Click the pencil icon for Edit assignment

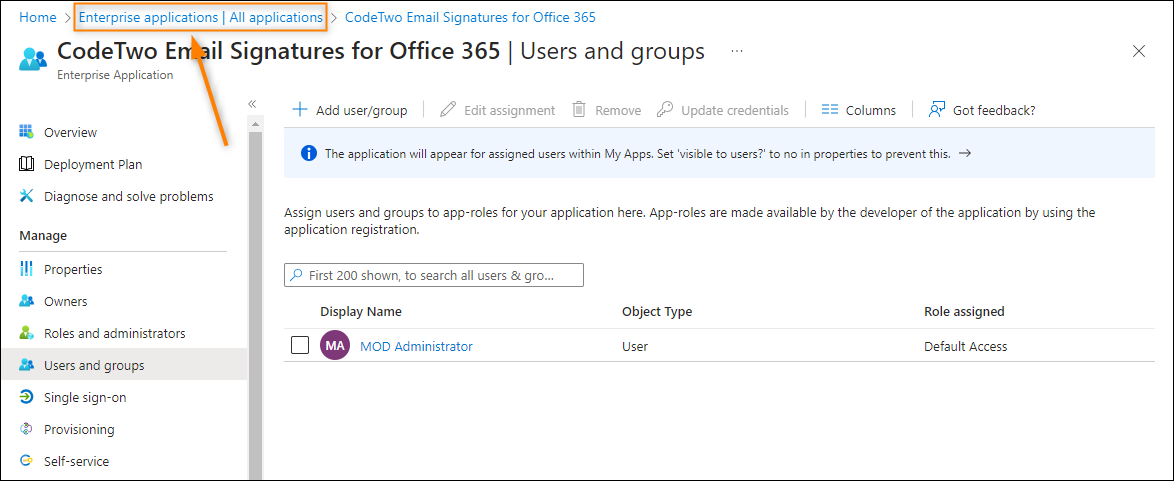[448, 109]
